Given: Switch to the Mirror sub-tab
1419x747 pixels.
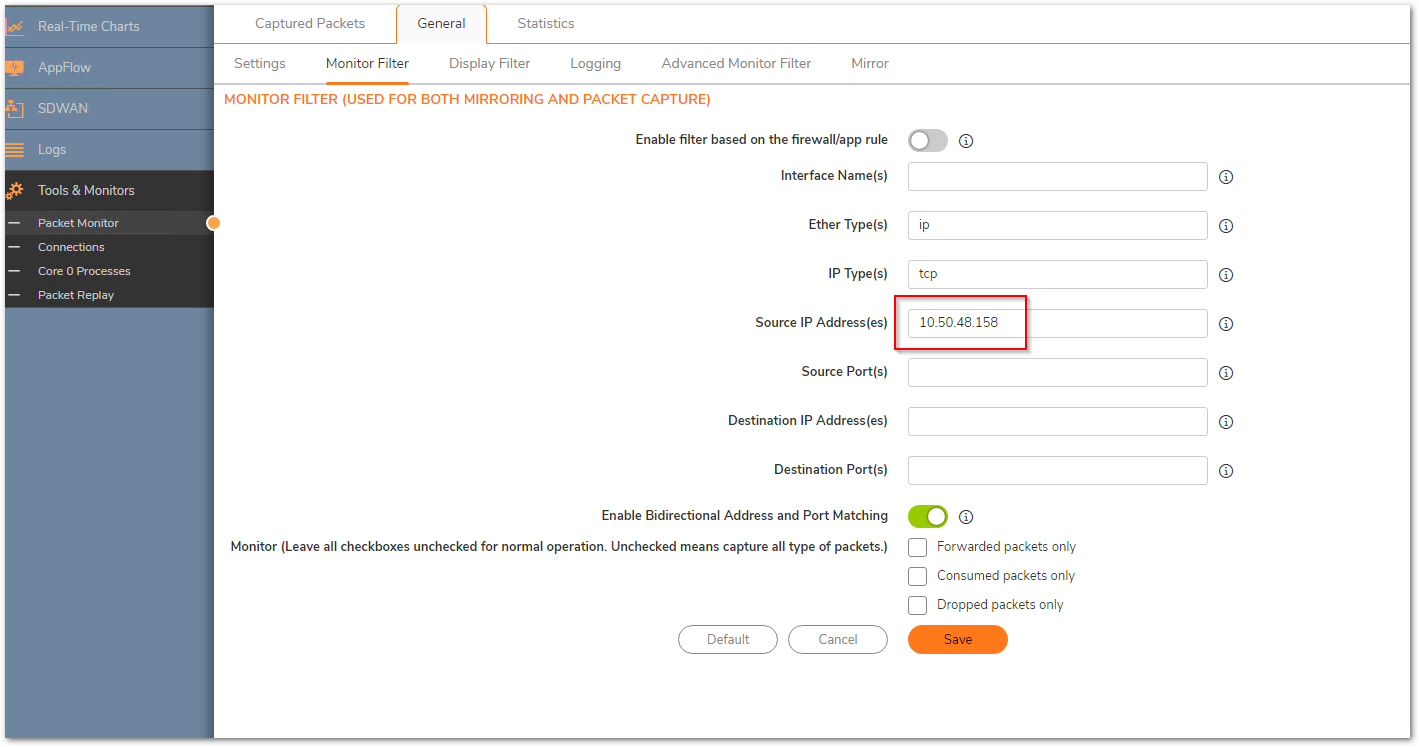Looking at the screenshot, I should pyautogui.click(x=870, y=63).
